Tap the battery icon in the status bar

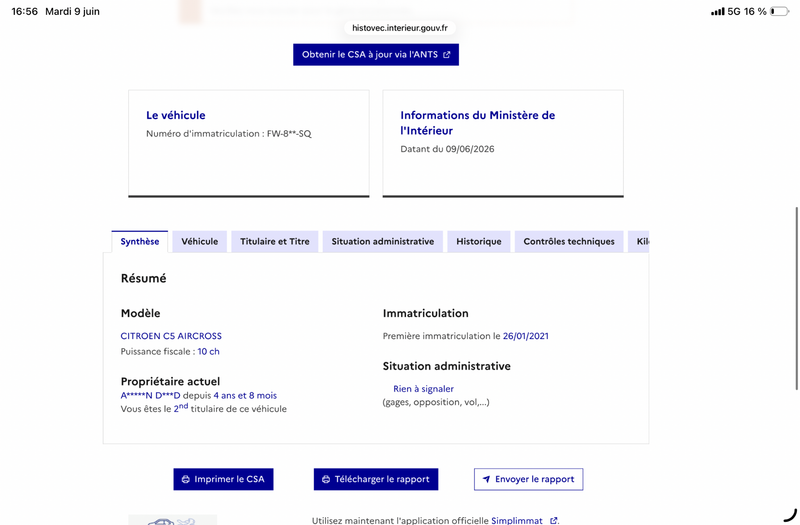click(x=780, y=11)
